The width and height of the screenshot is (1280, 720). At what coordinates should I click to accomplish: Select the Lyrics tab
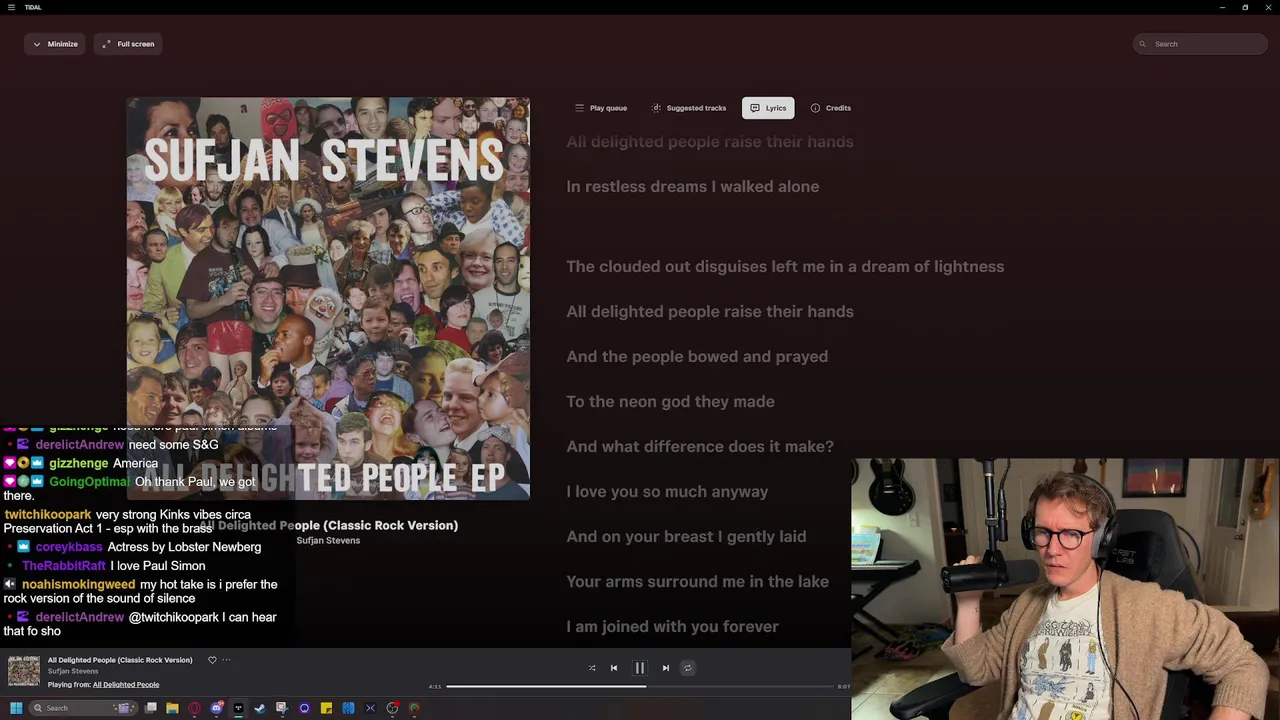768,108
